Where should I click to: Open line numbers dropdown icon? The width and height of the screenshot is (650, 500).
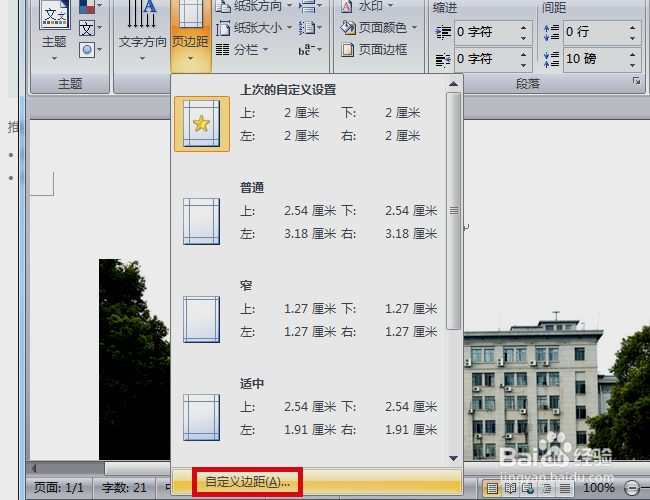coord(310,28)
